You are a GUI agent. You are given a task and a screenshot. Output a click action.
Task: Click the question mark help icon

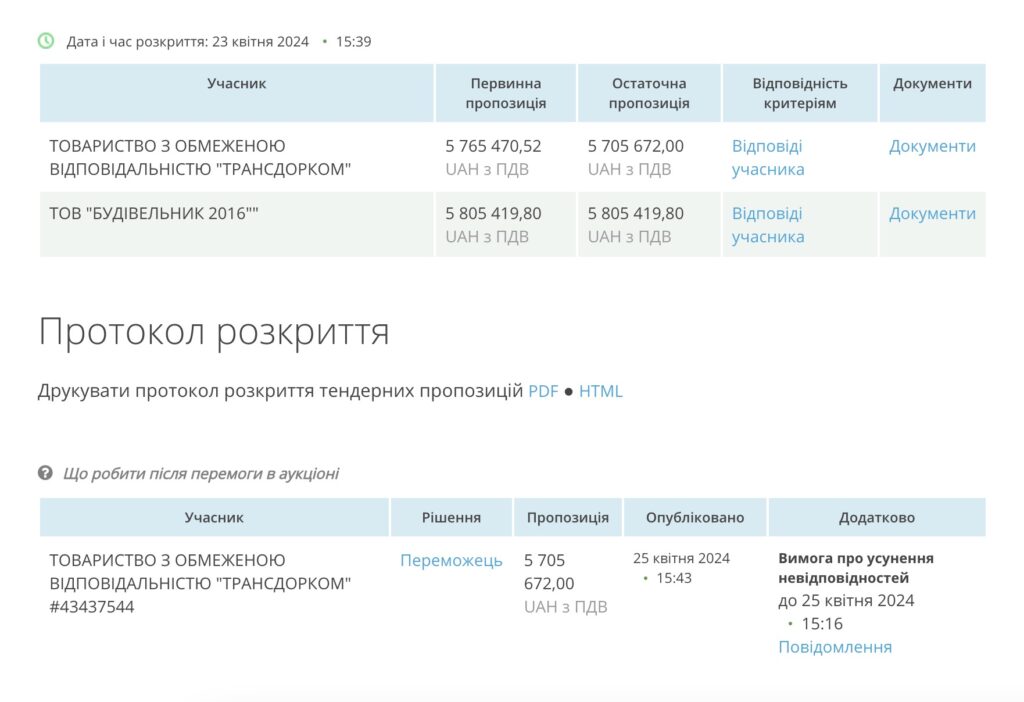click(44, 473)
